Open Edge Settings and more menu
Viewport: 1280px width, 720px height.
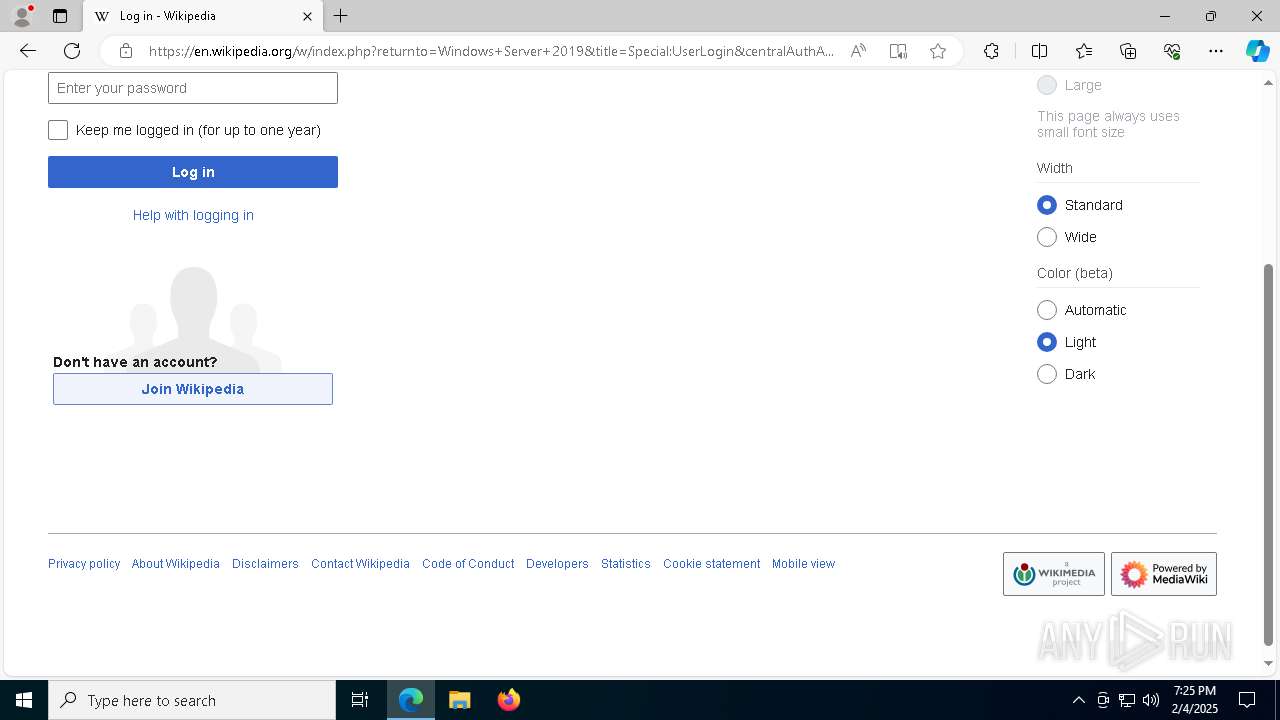click(x=1216, y=51)
